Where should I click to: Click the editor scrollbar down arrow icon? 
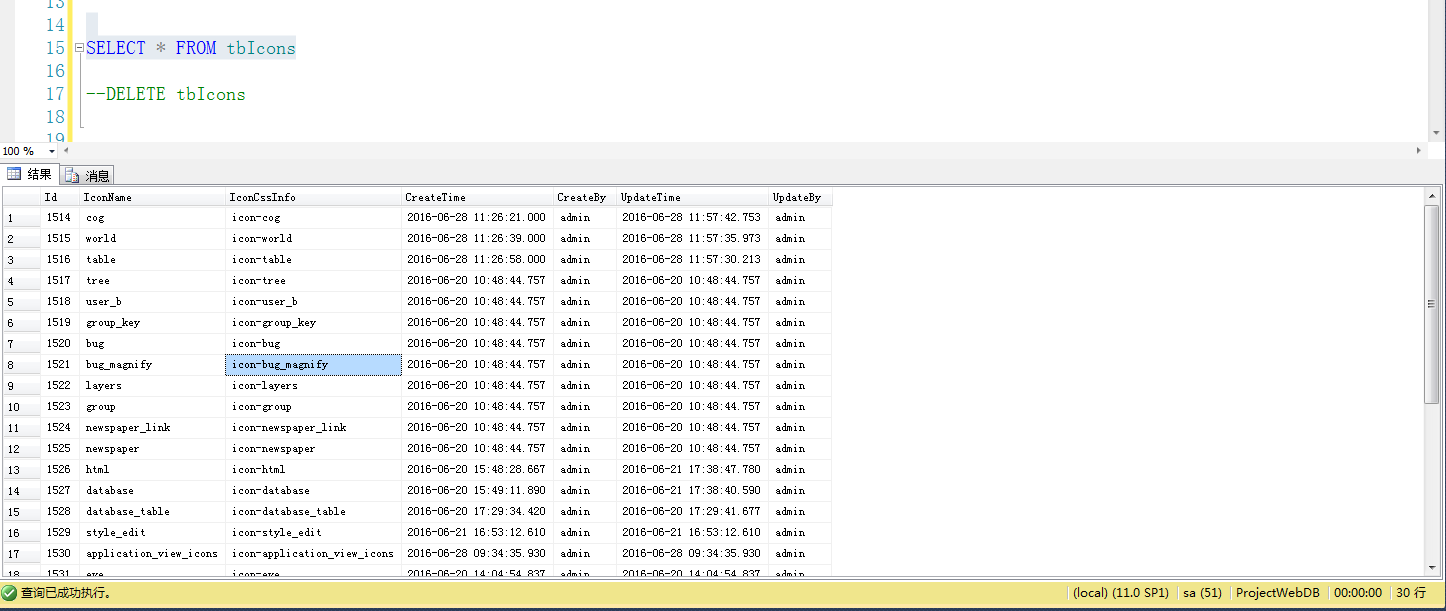pyautogui.click(x=1437, y=131)
